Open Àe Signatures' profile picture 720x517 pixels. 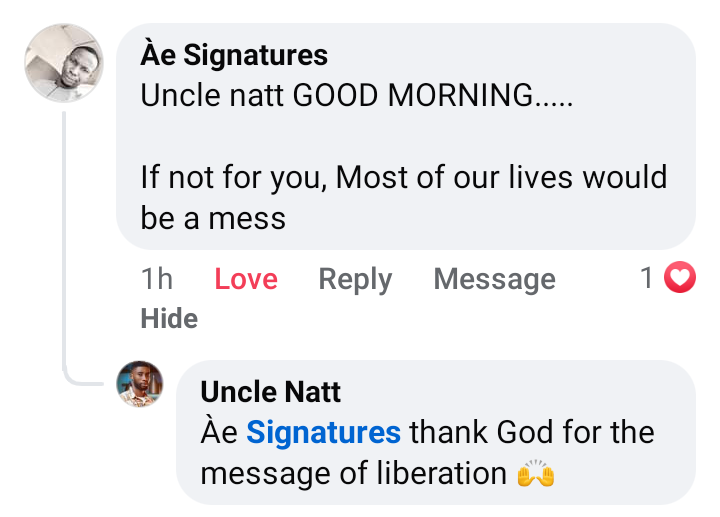click(x=64, y=63)
